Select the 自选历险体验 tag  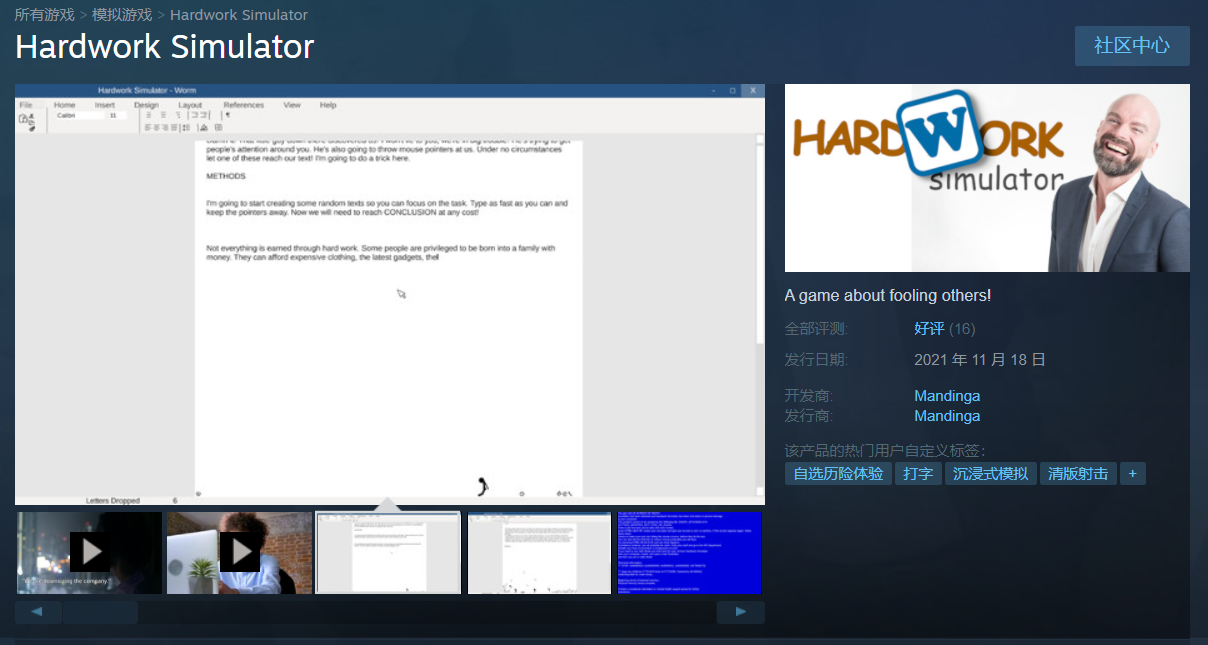click(838, 474)
